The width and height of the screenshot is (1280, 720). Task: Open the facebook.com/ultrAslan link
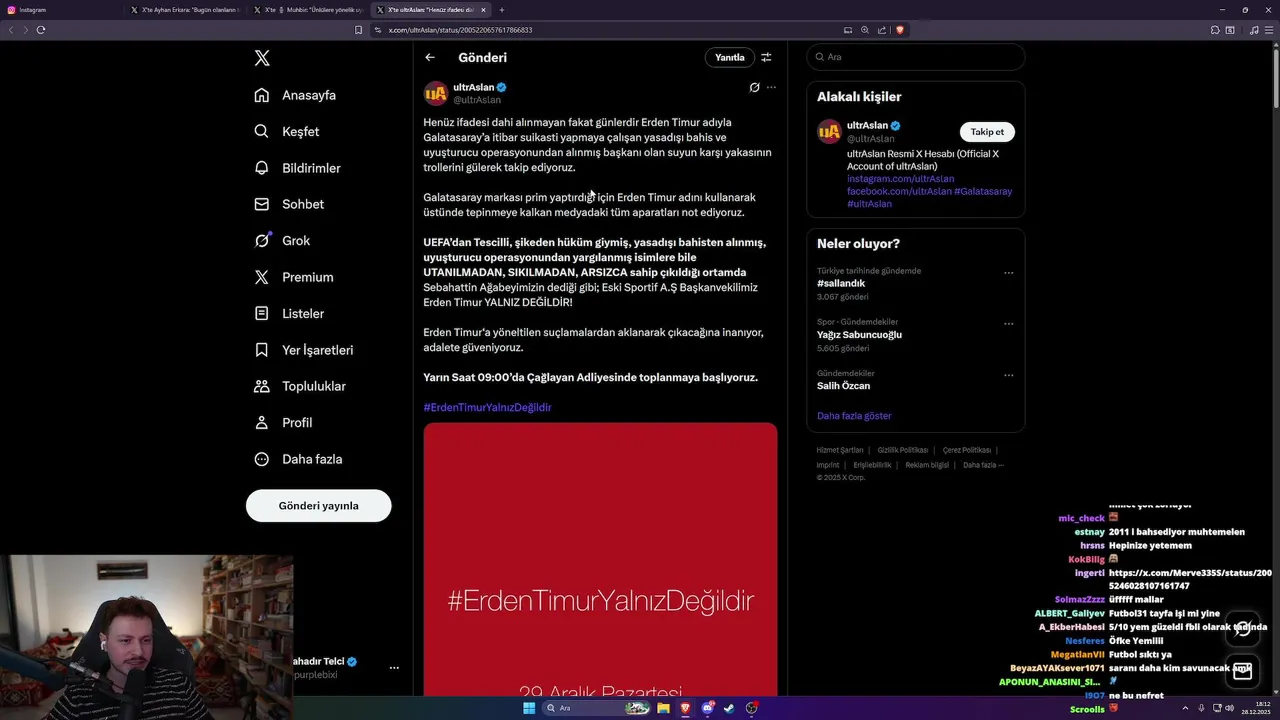click(899, 191)
